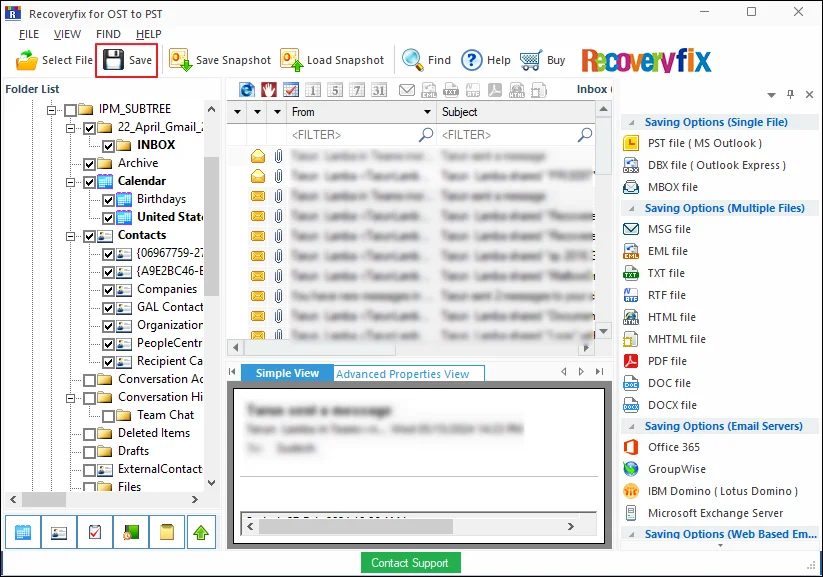
Task: Select IBM Domino (Lotus Domino) option
Action: 722,492
